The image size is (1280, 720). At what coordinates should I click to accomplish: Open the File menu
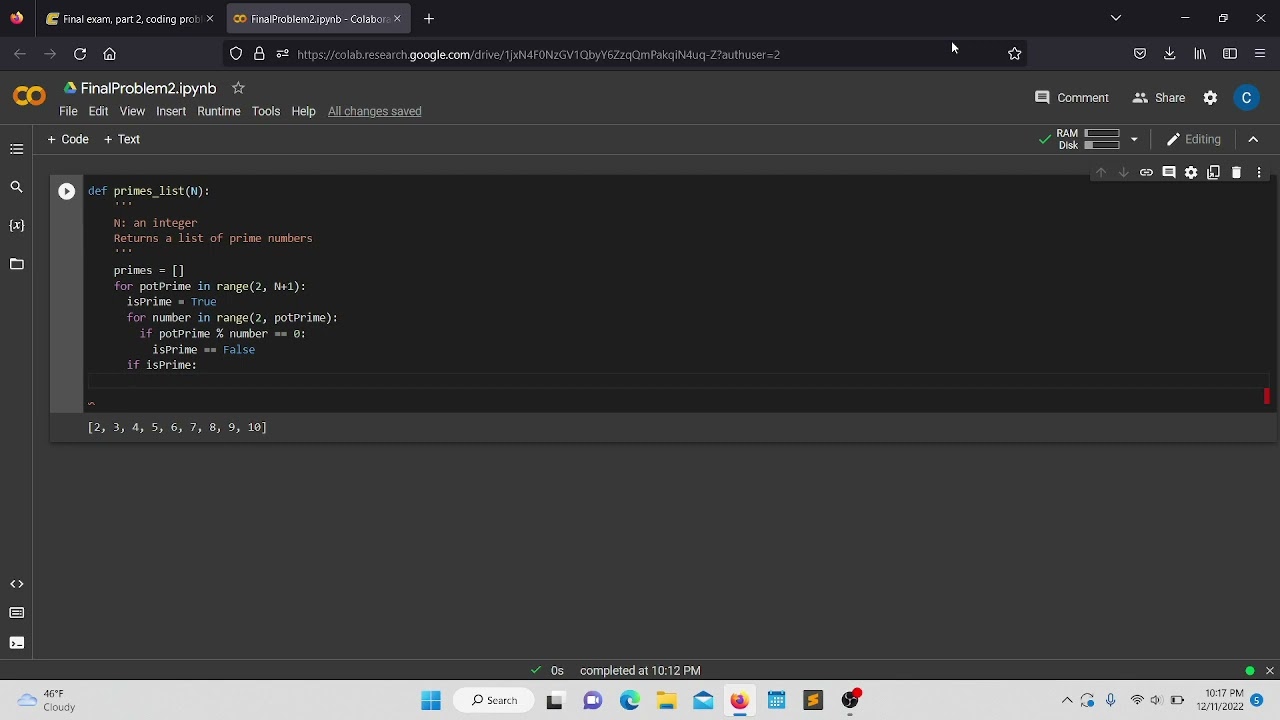tap(68, 111)
